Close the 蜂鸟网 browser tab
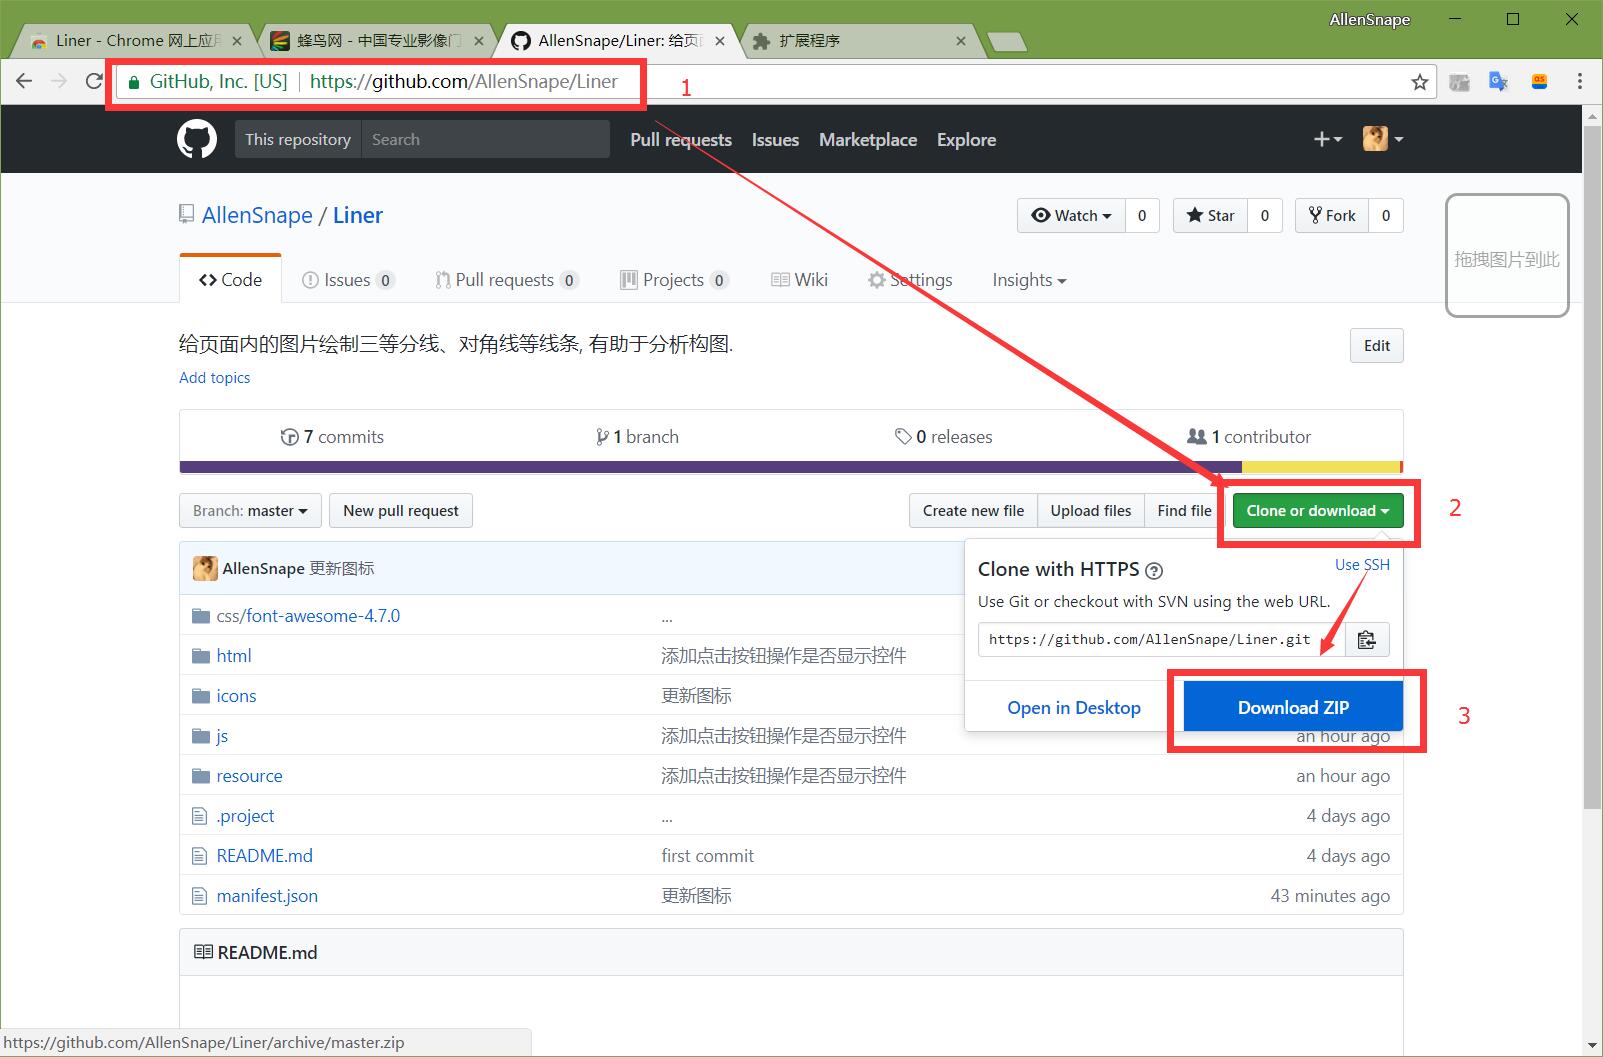The image size is (1603, 1057). tap(479, 41)
